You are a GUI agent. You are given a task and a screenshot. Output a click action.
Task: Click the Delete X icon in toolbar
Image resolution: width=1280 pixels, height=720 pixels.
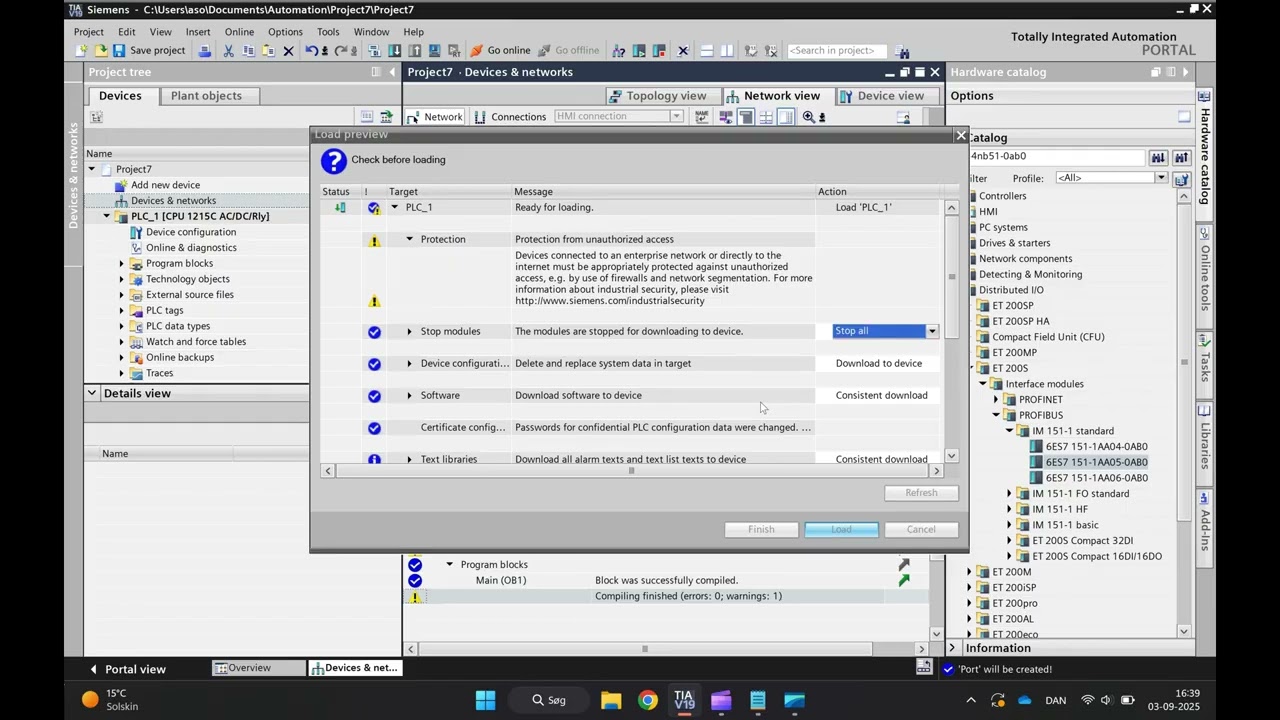tap(289, 51)
